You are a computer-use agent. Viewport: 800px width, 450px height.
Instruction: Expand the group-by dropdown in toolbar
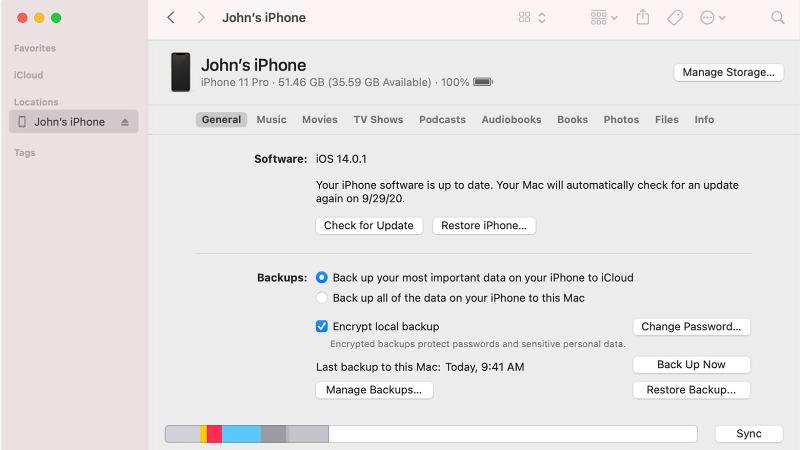(x=604, y=18)
